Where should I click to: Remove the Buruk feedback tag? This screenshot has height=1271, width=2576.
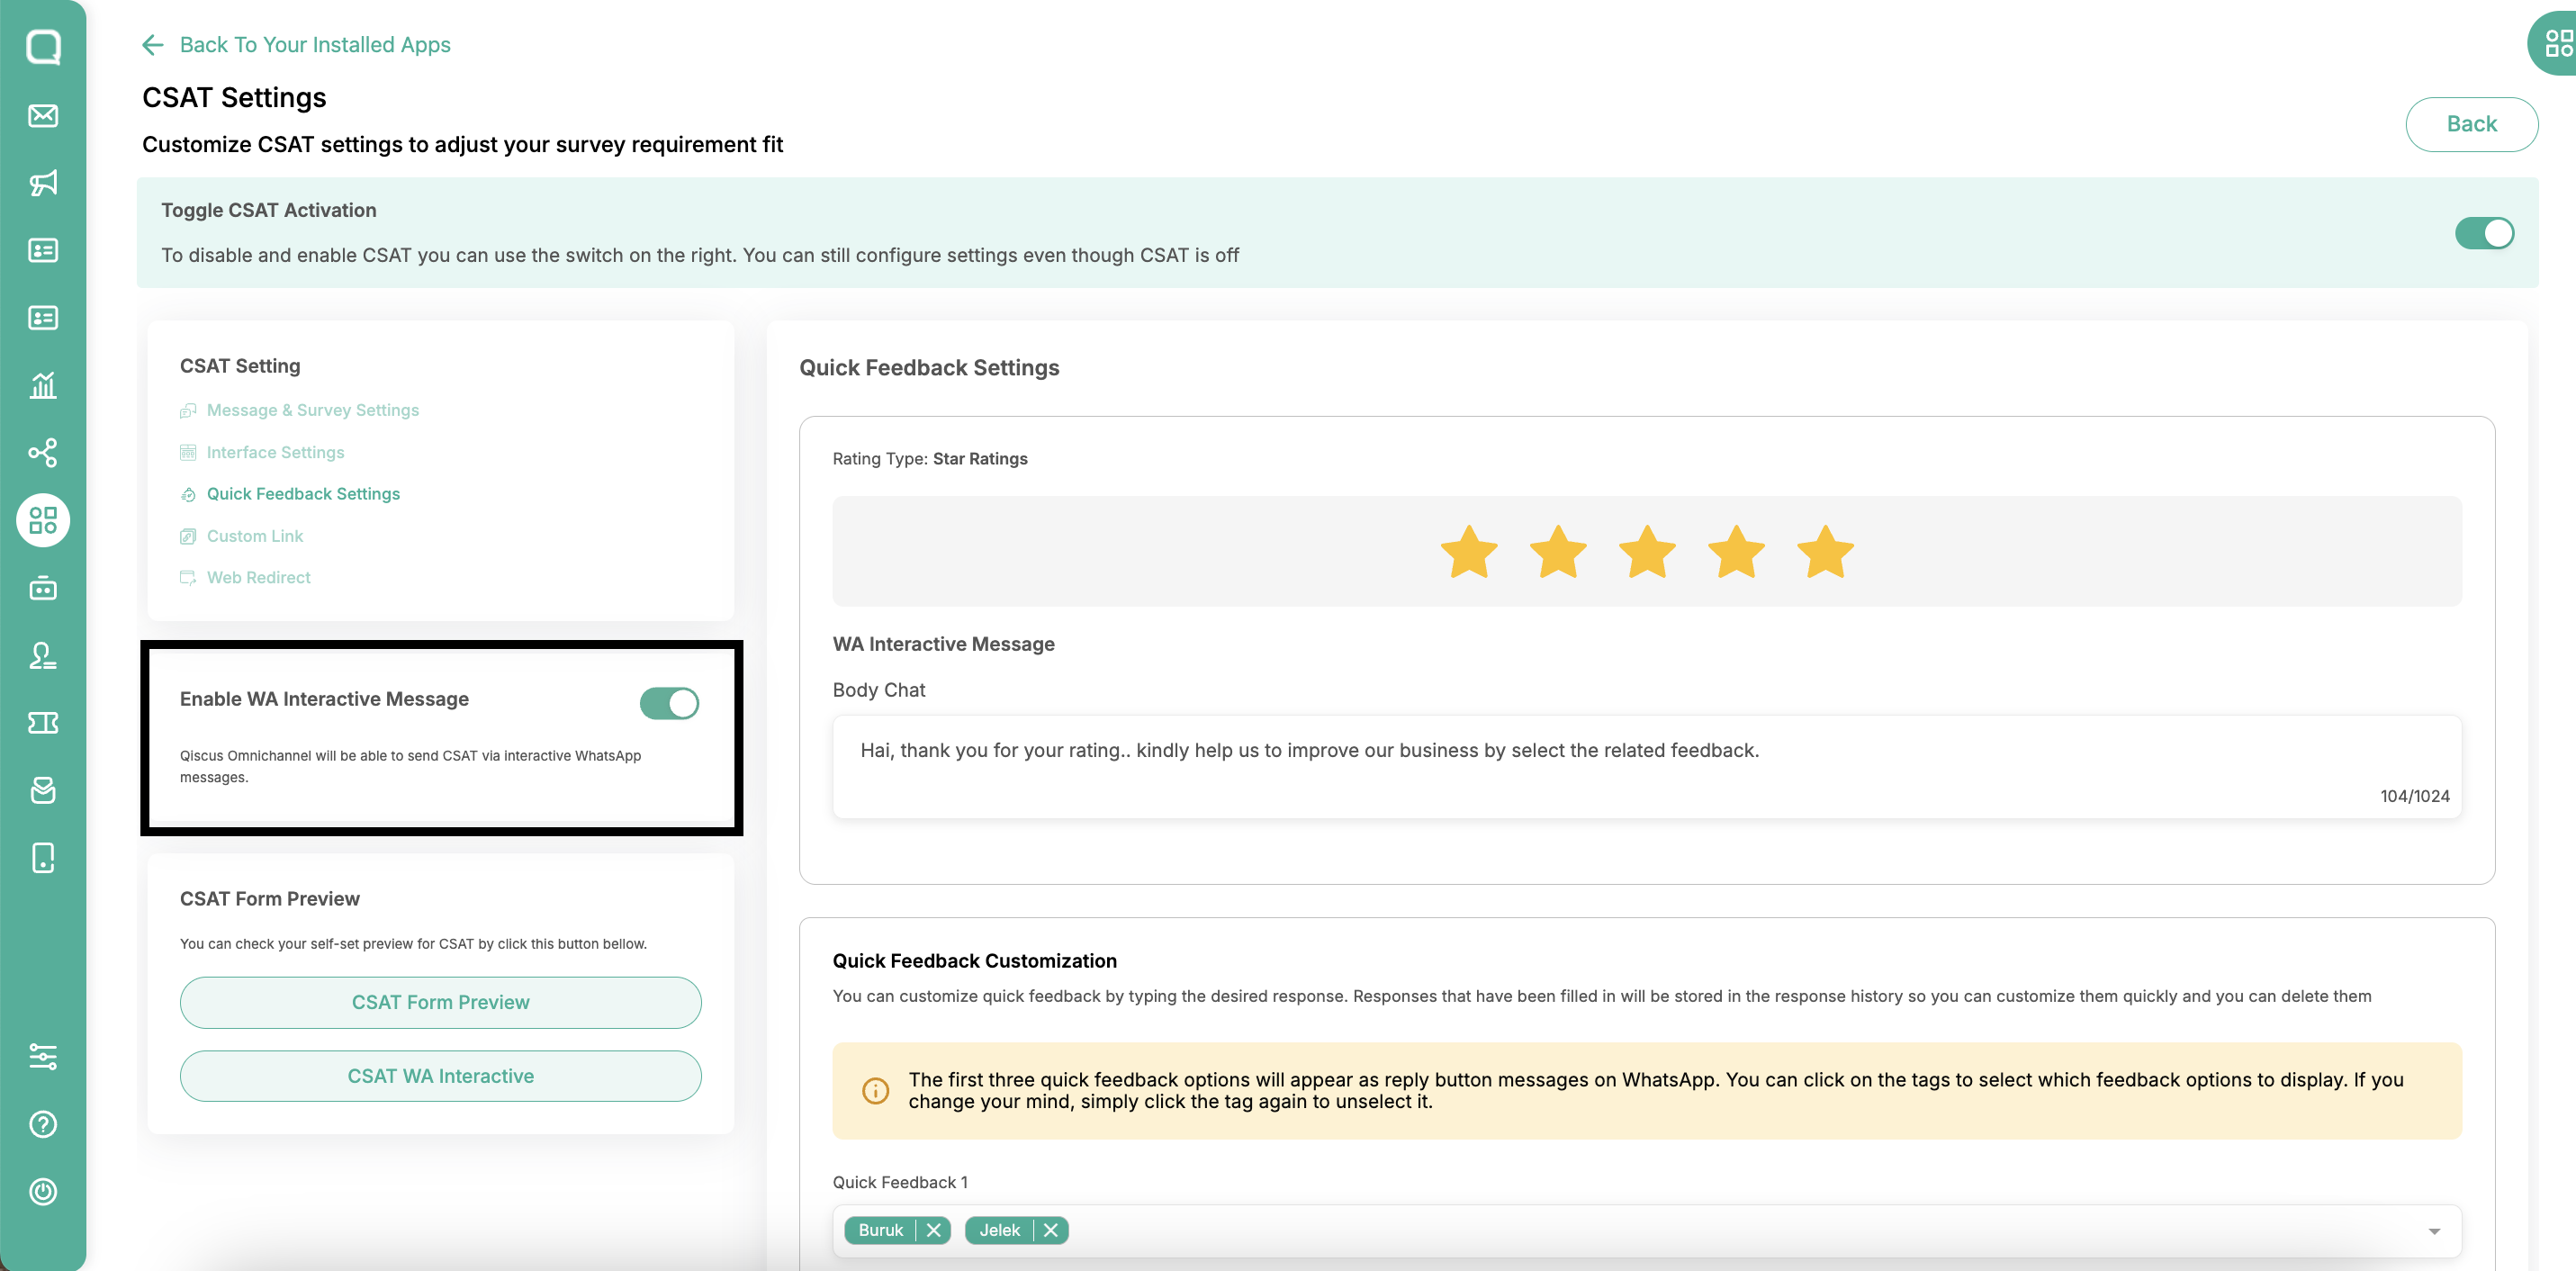tap(933, 1230)
